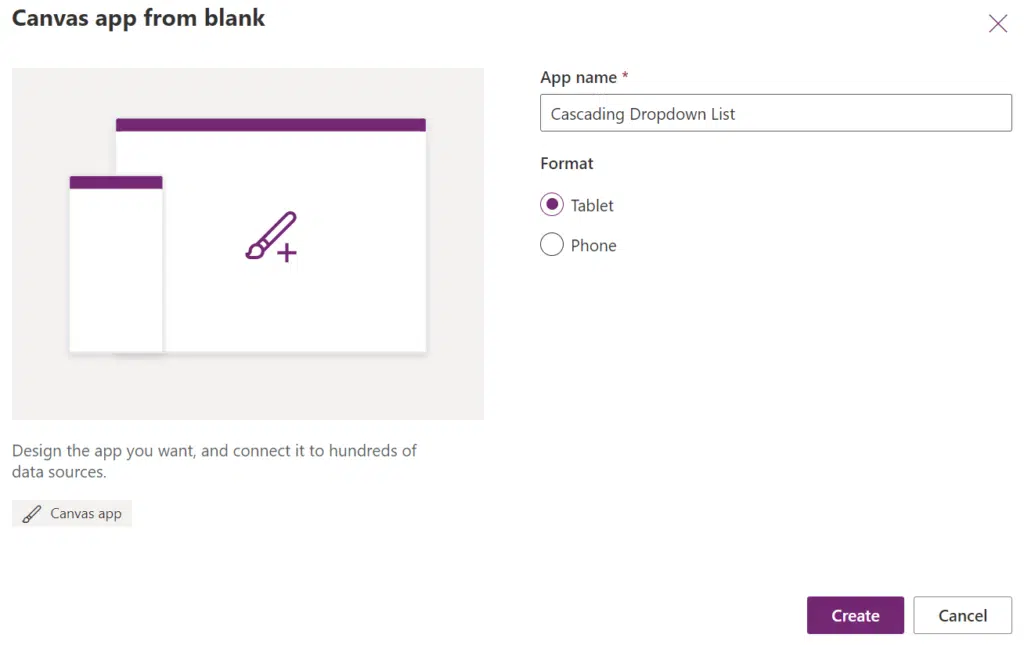The height and width of the screenshot is (645, 1024).
Task: Click the pencil icon beside Canvas app
Action: tap(31, 514)
